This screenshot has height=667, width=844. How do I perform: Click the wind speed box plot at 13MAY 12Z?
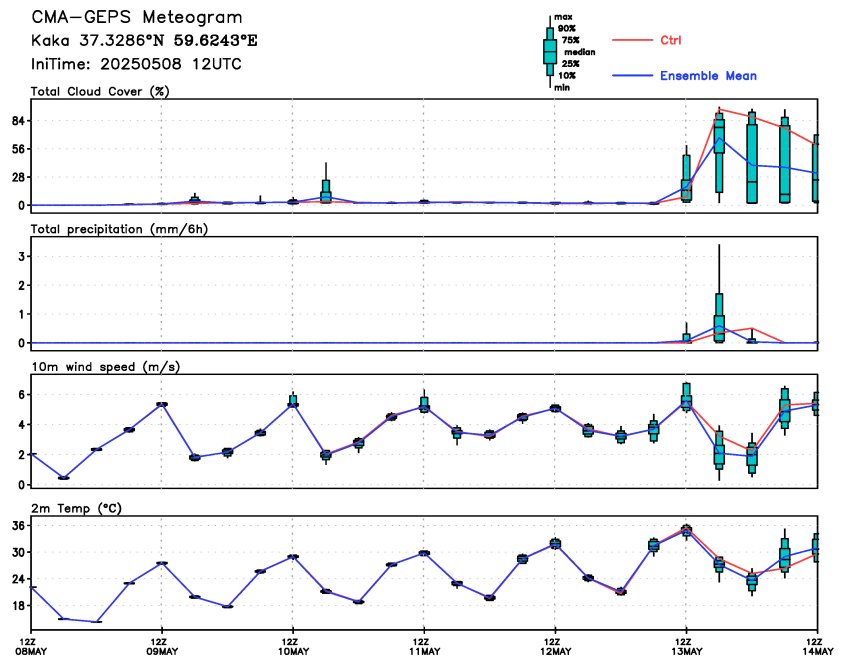(x=686, y=397)
